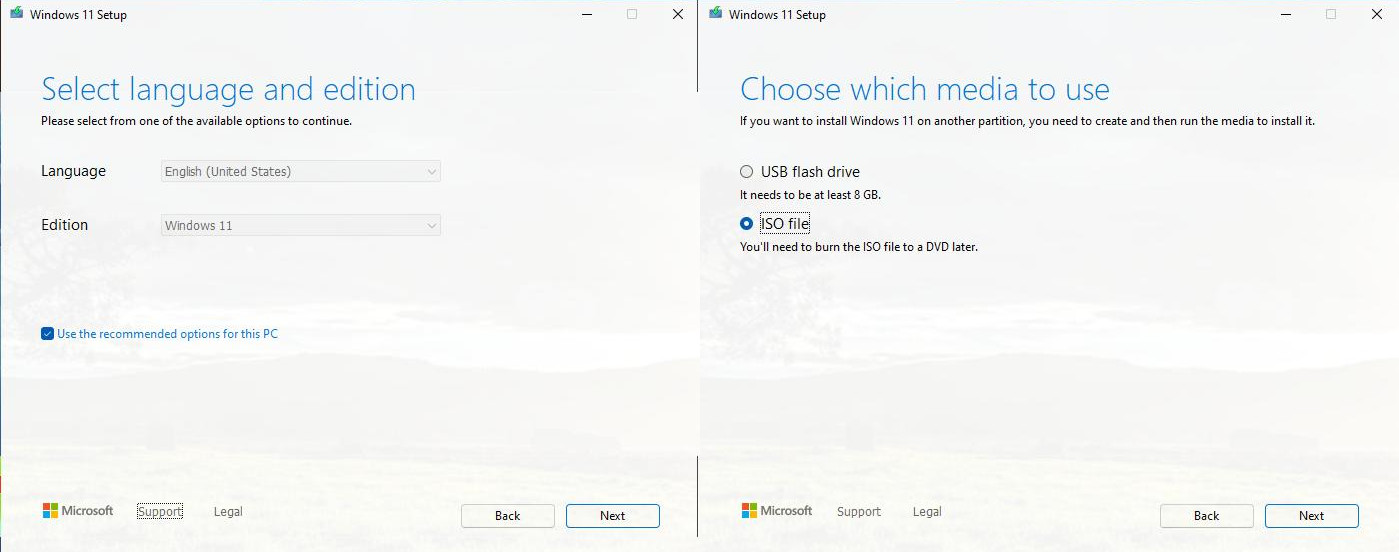Minimize the right Windows 11 Setup window
1399x552 pixels.
(x=1285, y=14)
